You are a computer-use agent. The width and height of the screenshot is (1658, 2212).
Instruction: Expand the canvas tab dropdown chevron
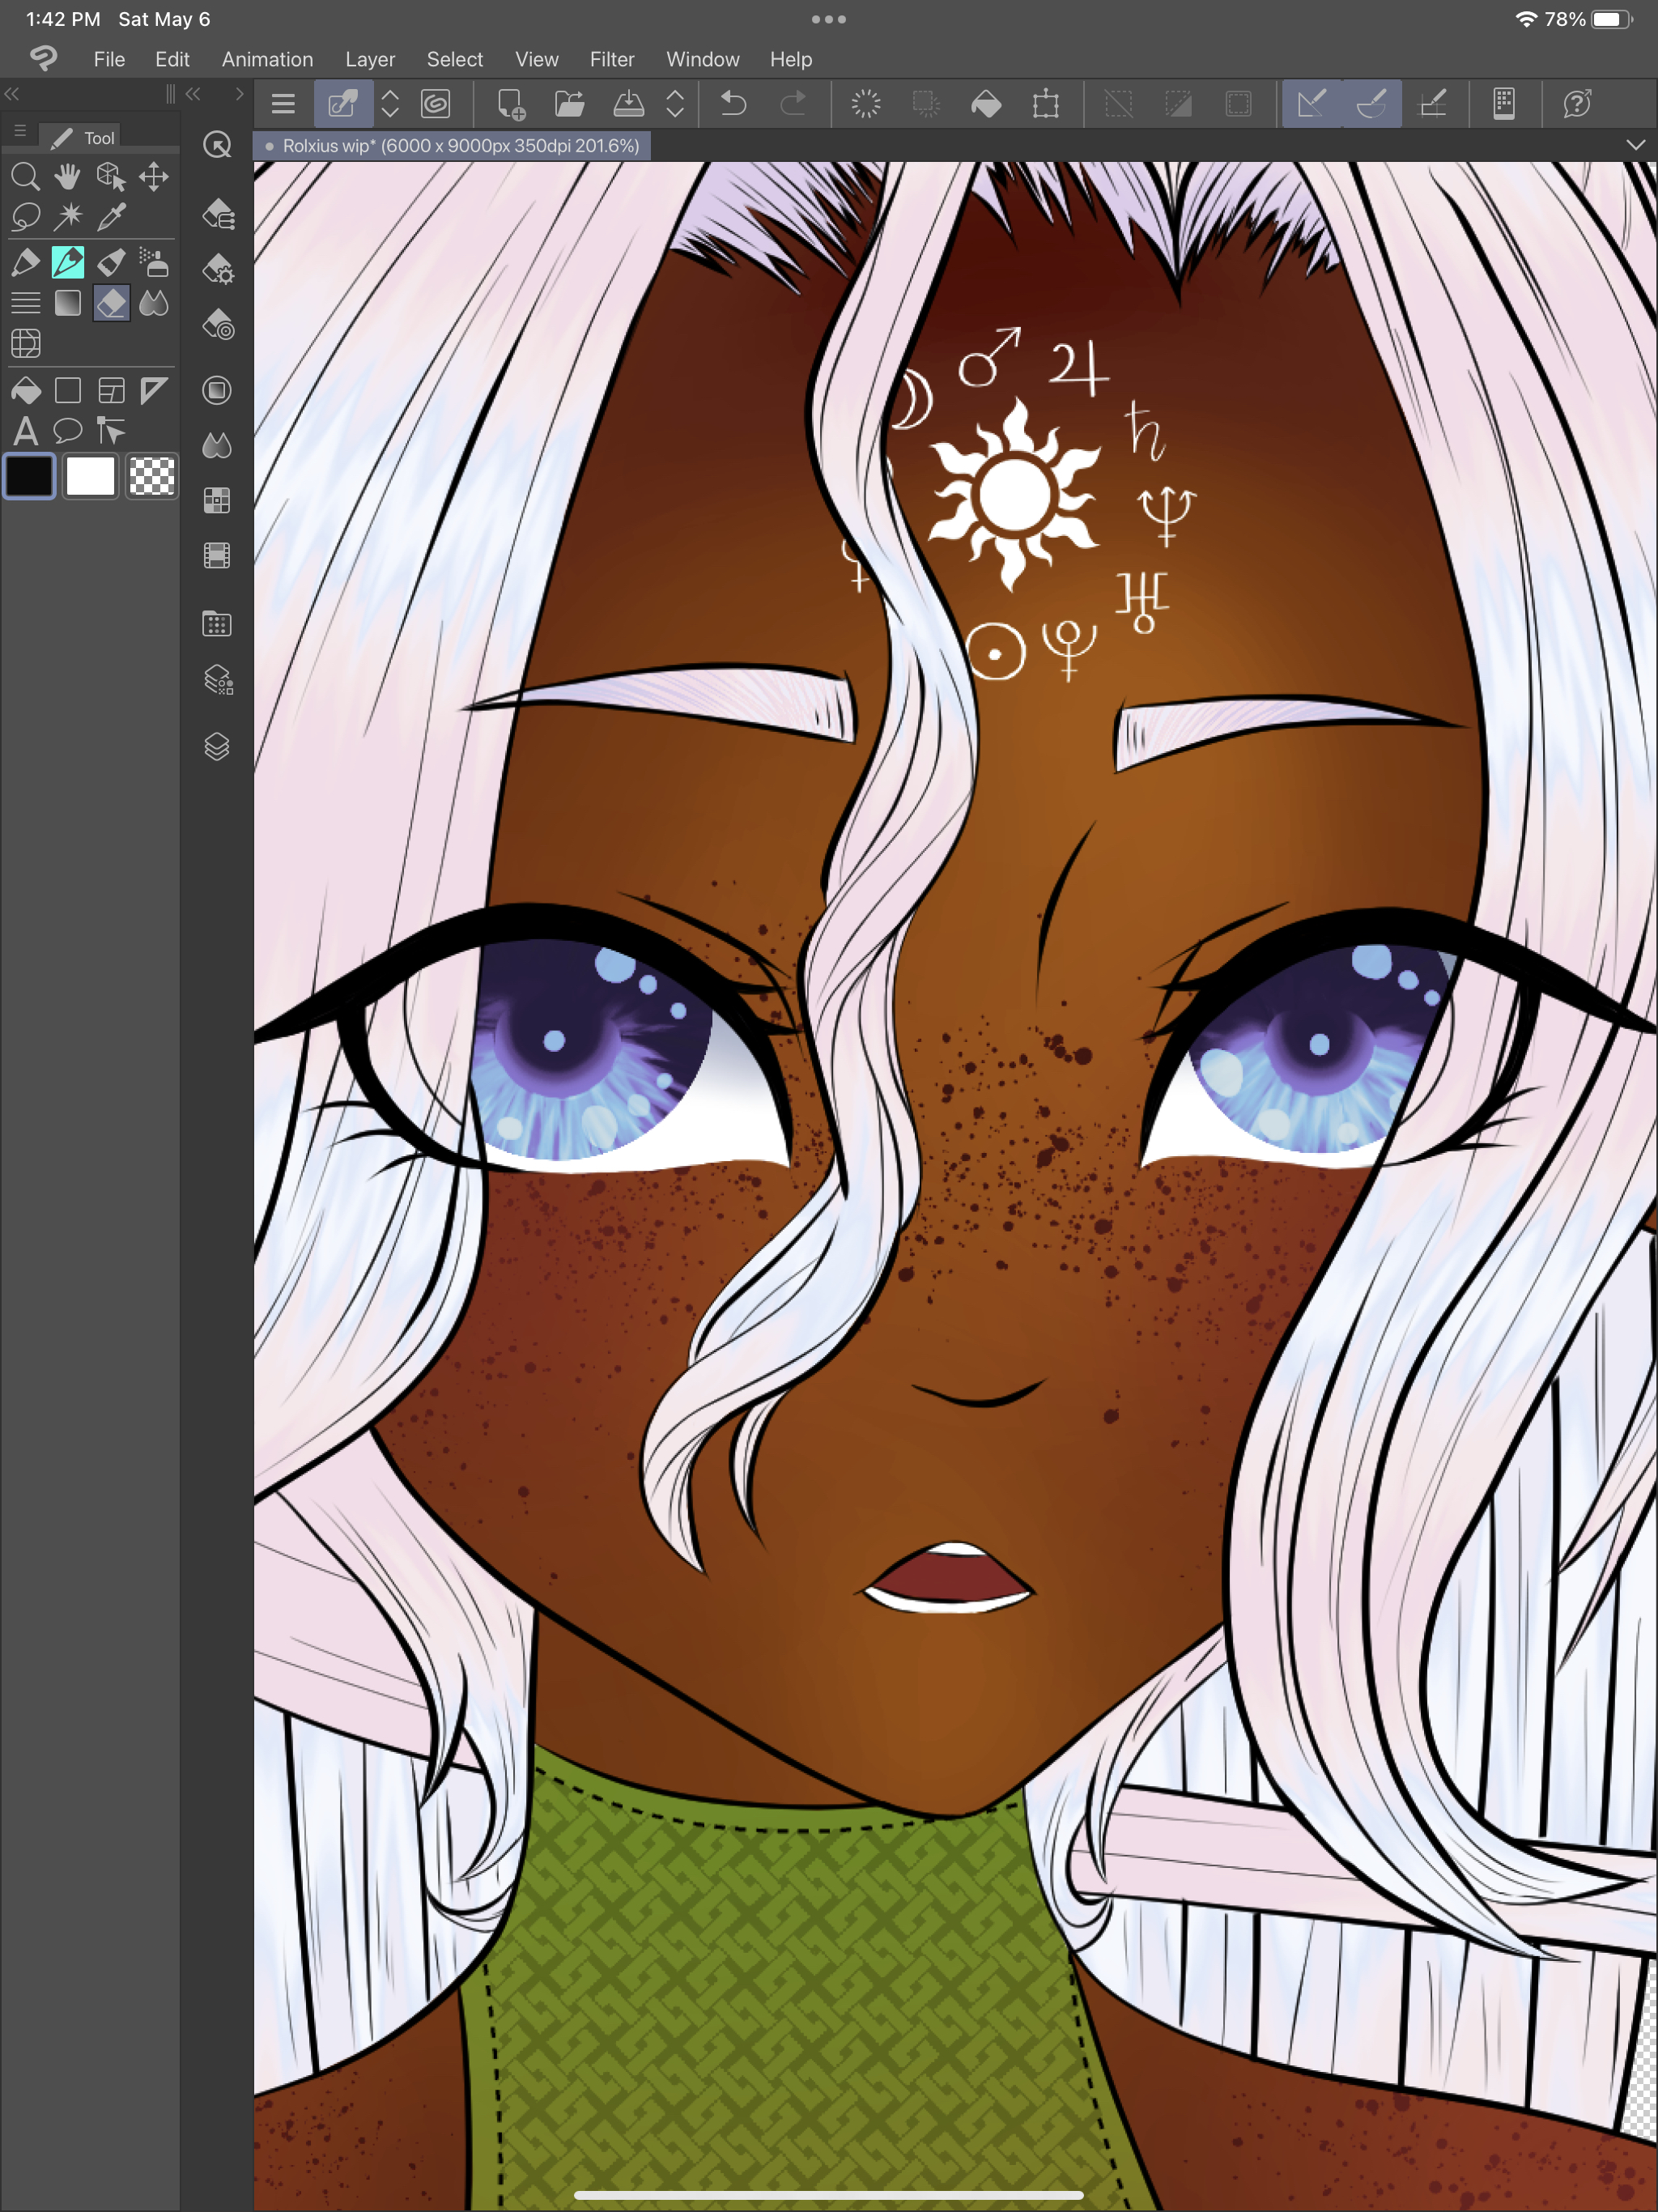tap(1635, 146)
